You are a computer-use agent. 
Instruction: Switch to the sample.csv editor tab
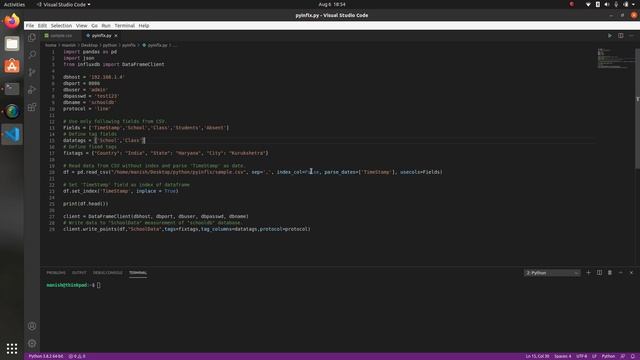click(x=60, y=36)
